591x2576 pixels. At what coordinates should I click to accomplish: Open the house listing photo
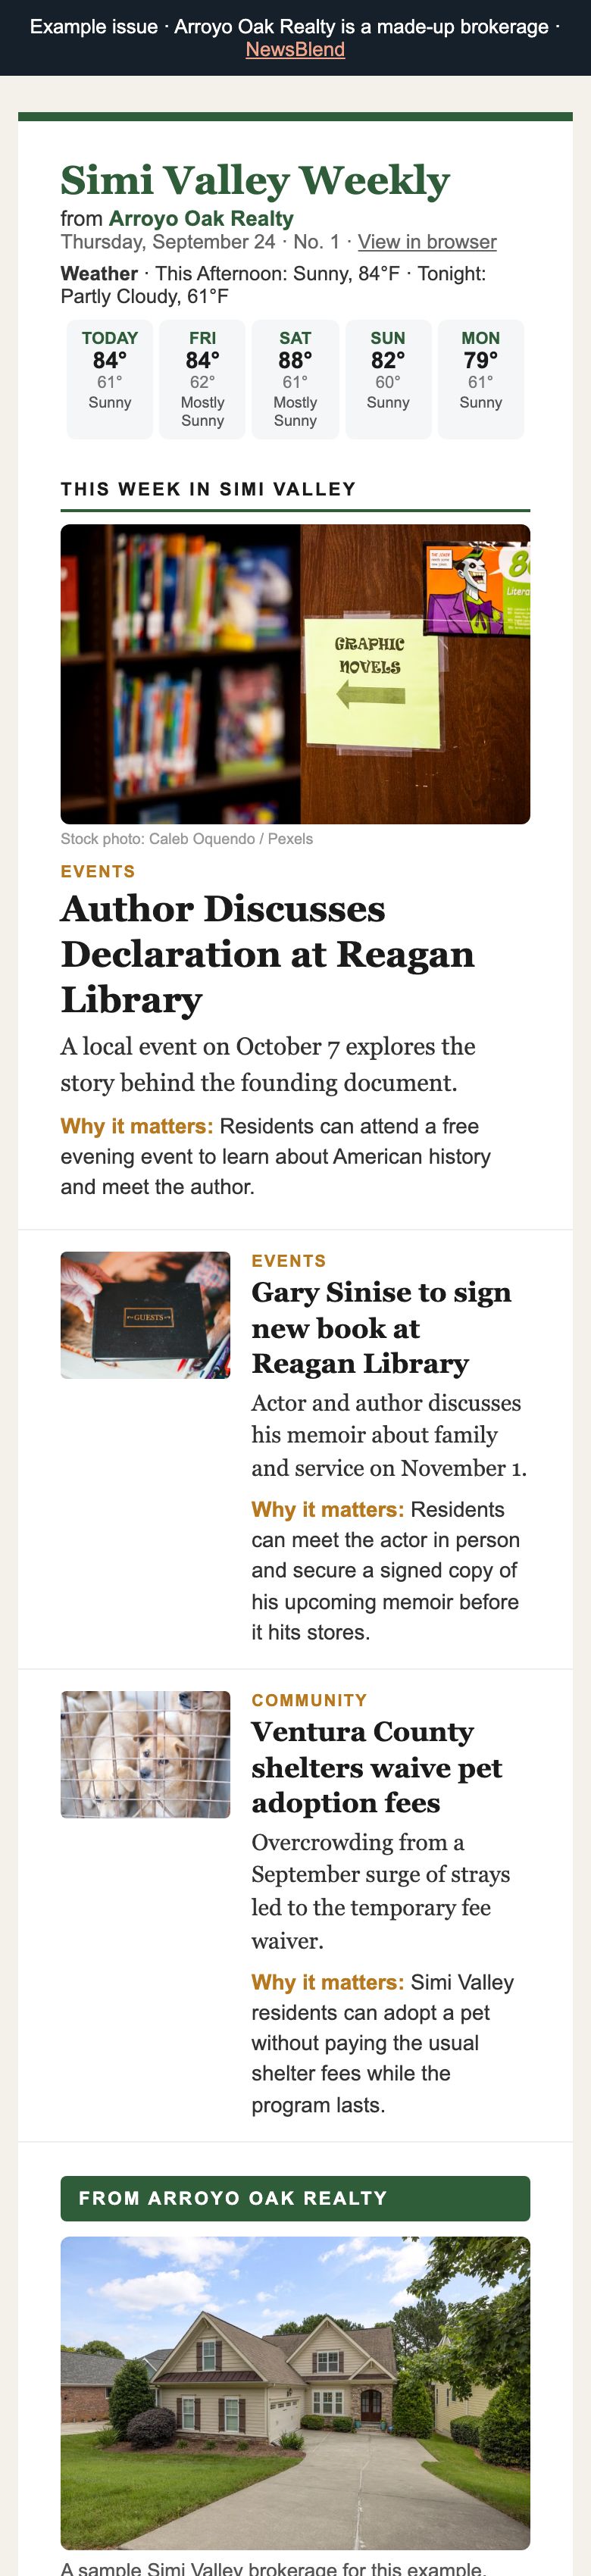point(295,2393)
